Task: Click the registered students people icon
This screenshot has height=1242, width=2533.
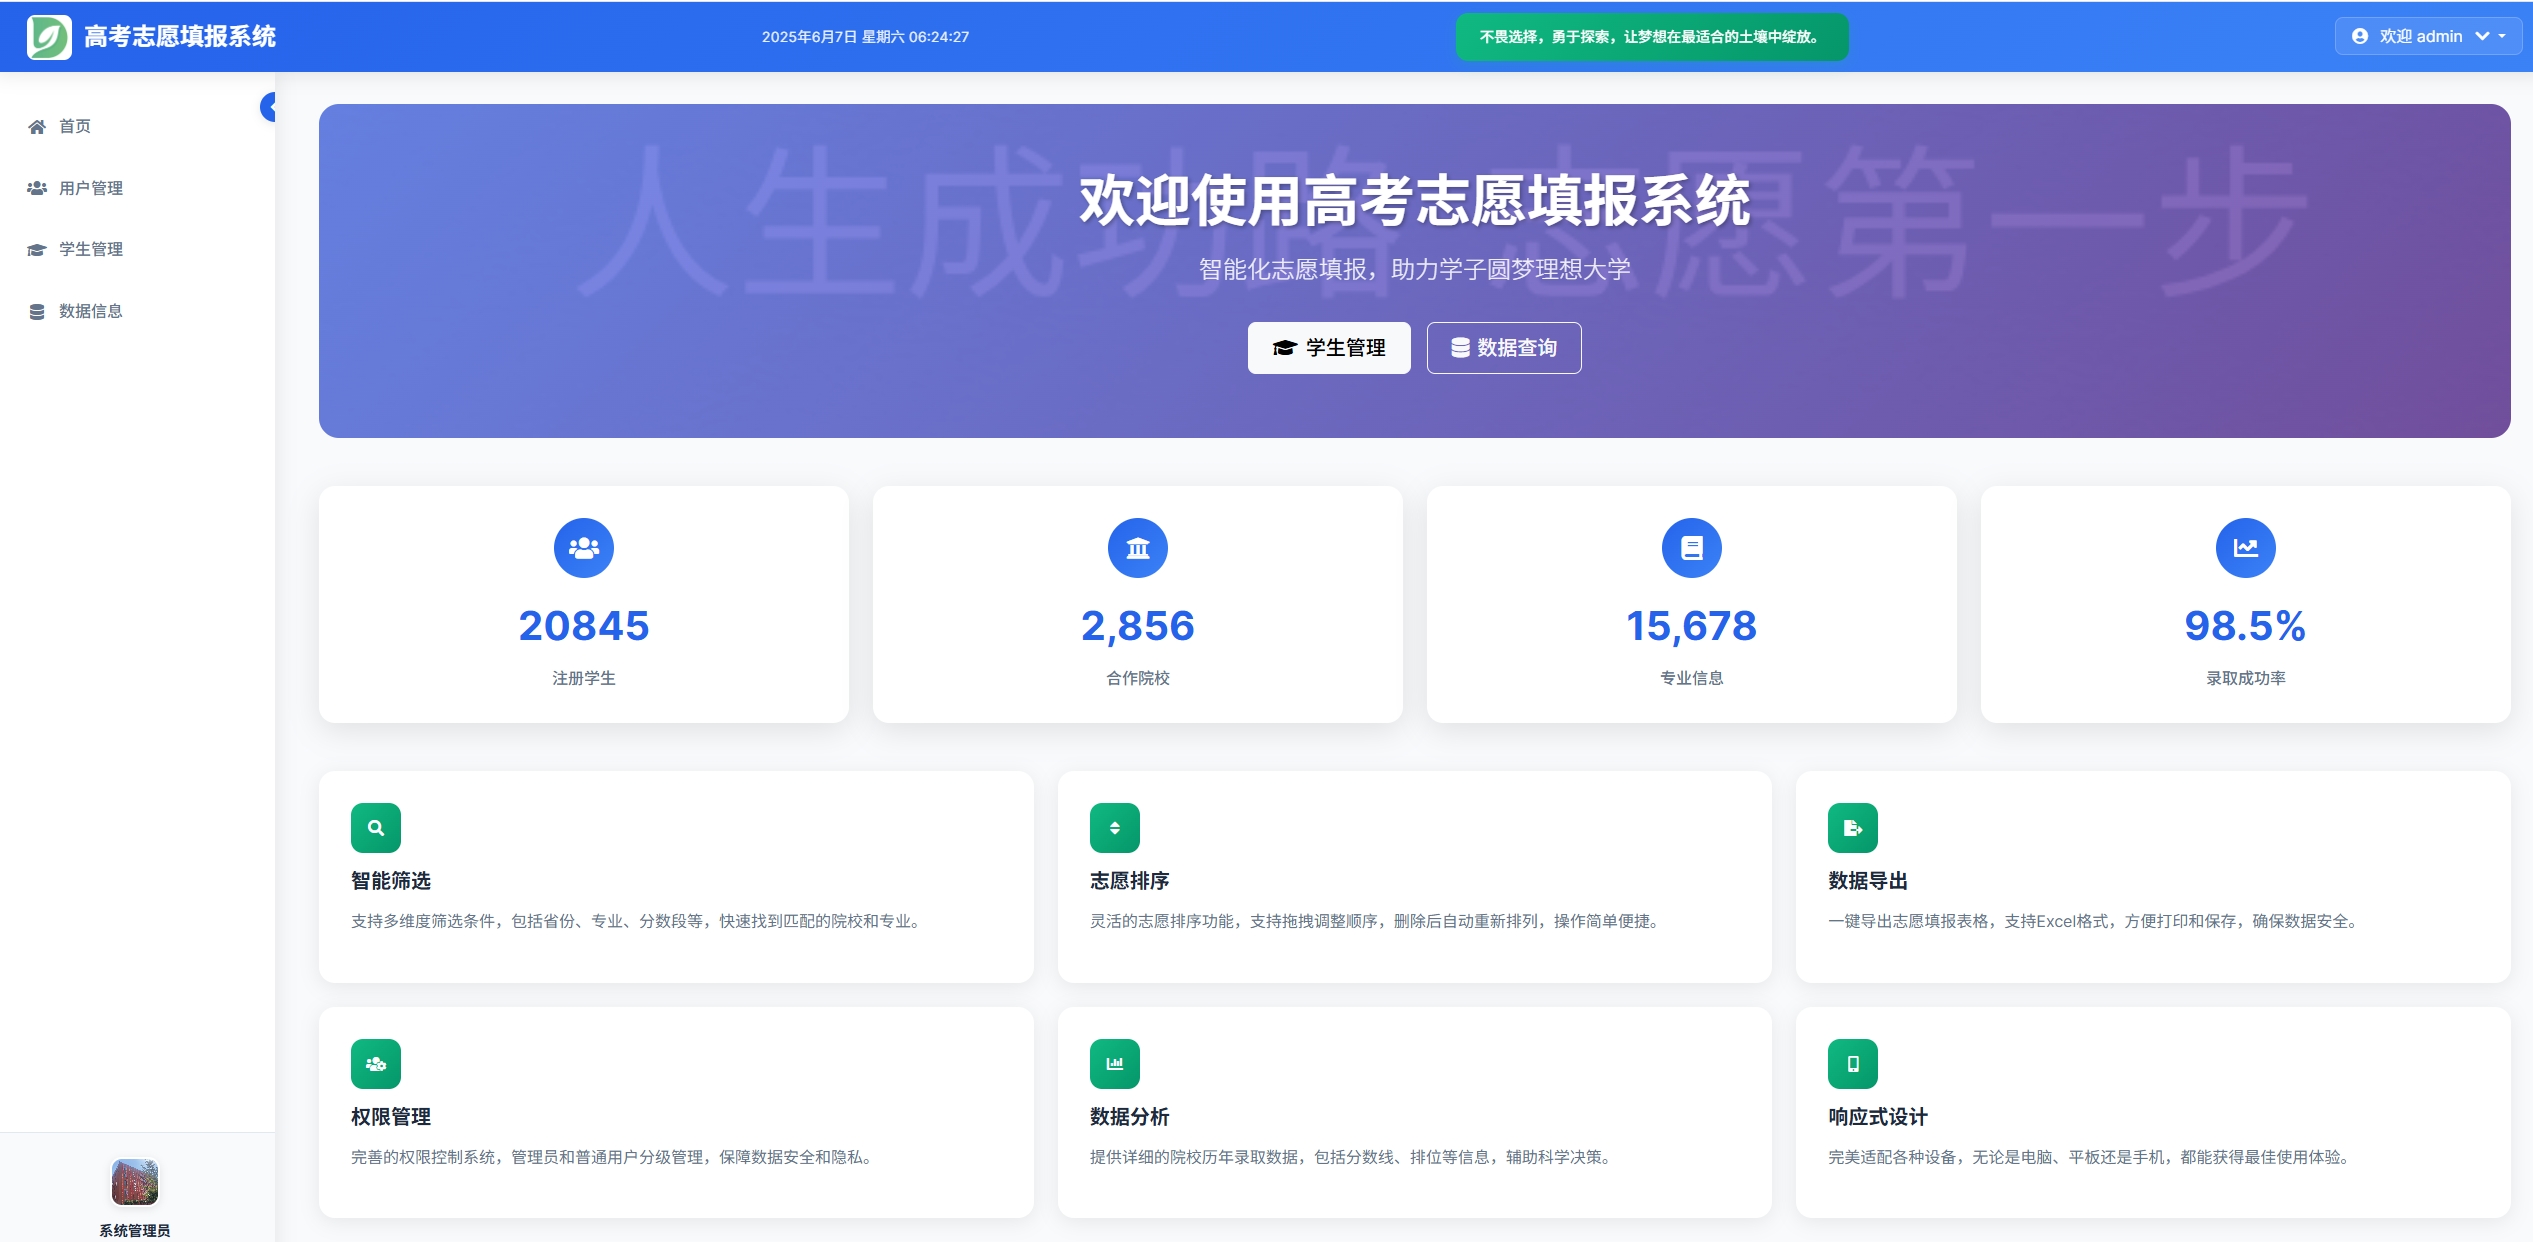Action: [584, 548]
